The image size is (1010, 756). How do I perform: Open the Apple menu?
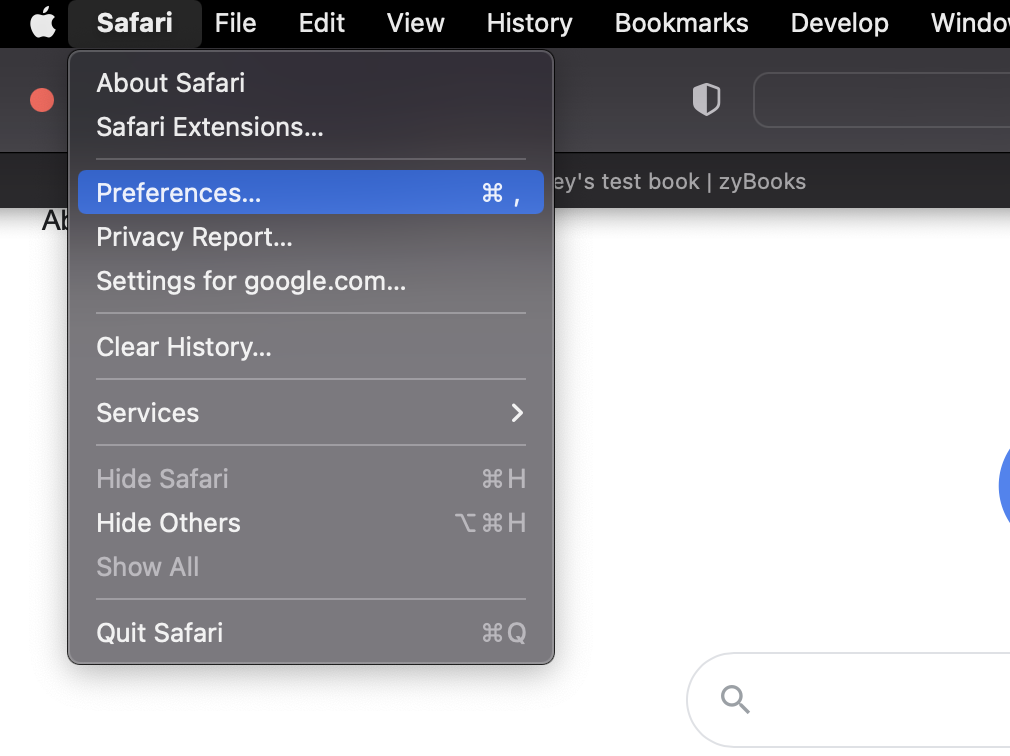click(x=43, y=24)
